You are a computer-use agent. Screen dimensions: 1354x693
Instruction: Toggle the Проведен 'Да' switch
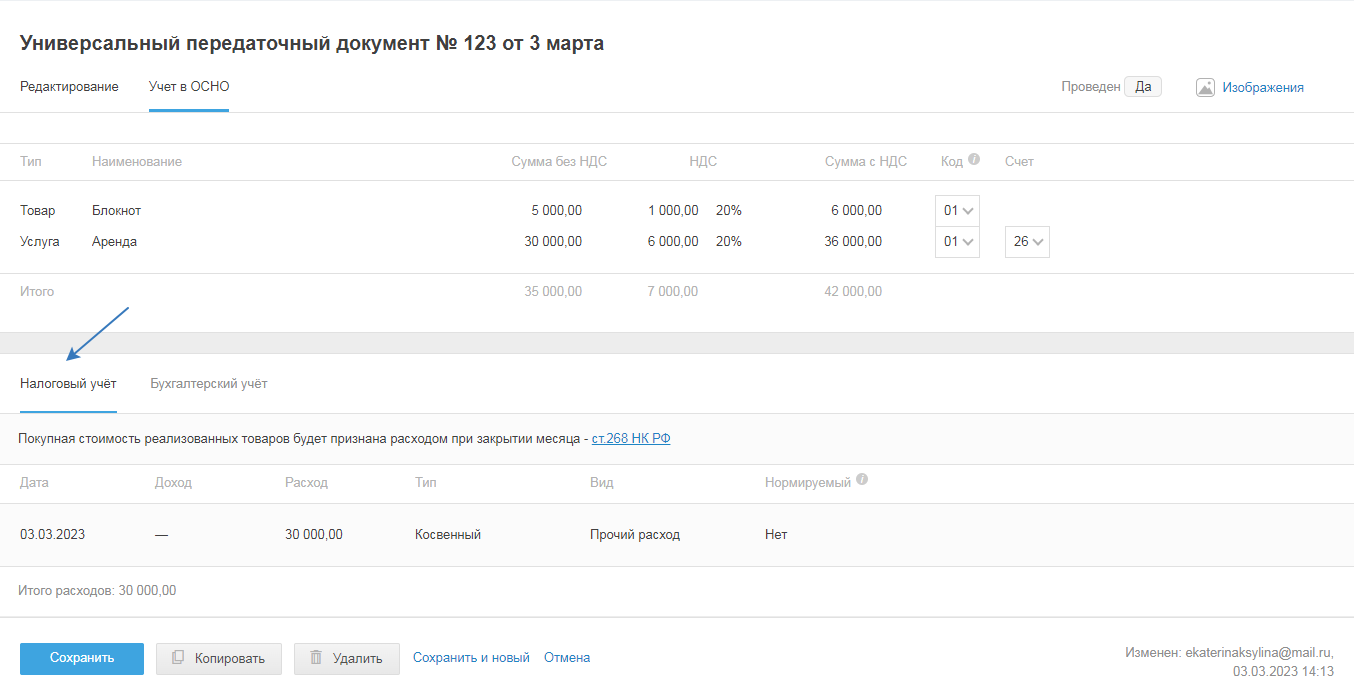tap(1142, 87)
